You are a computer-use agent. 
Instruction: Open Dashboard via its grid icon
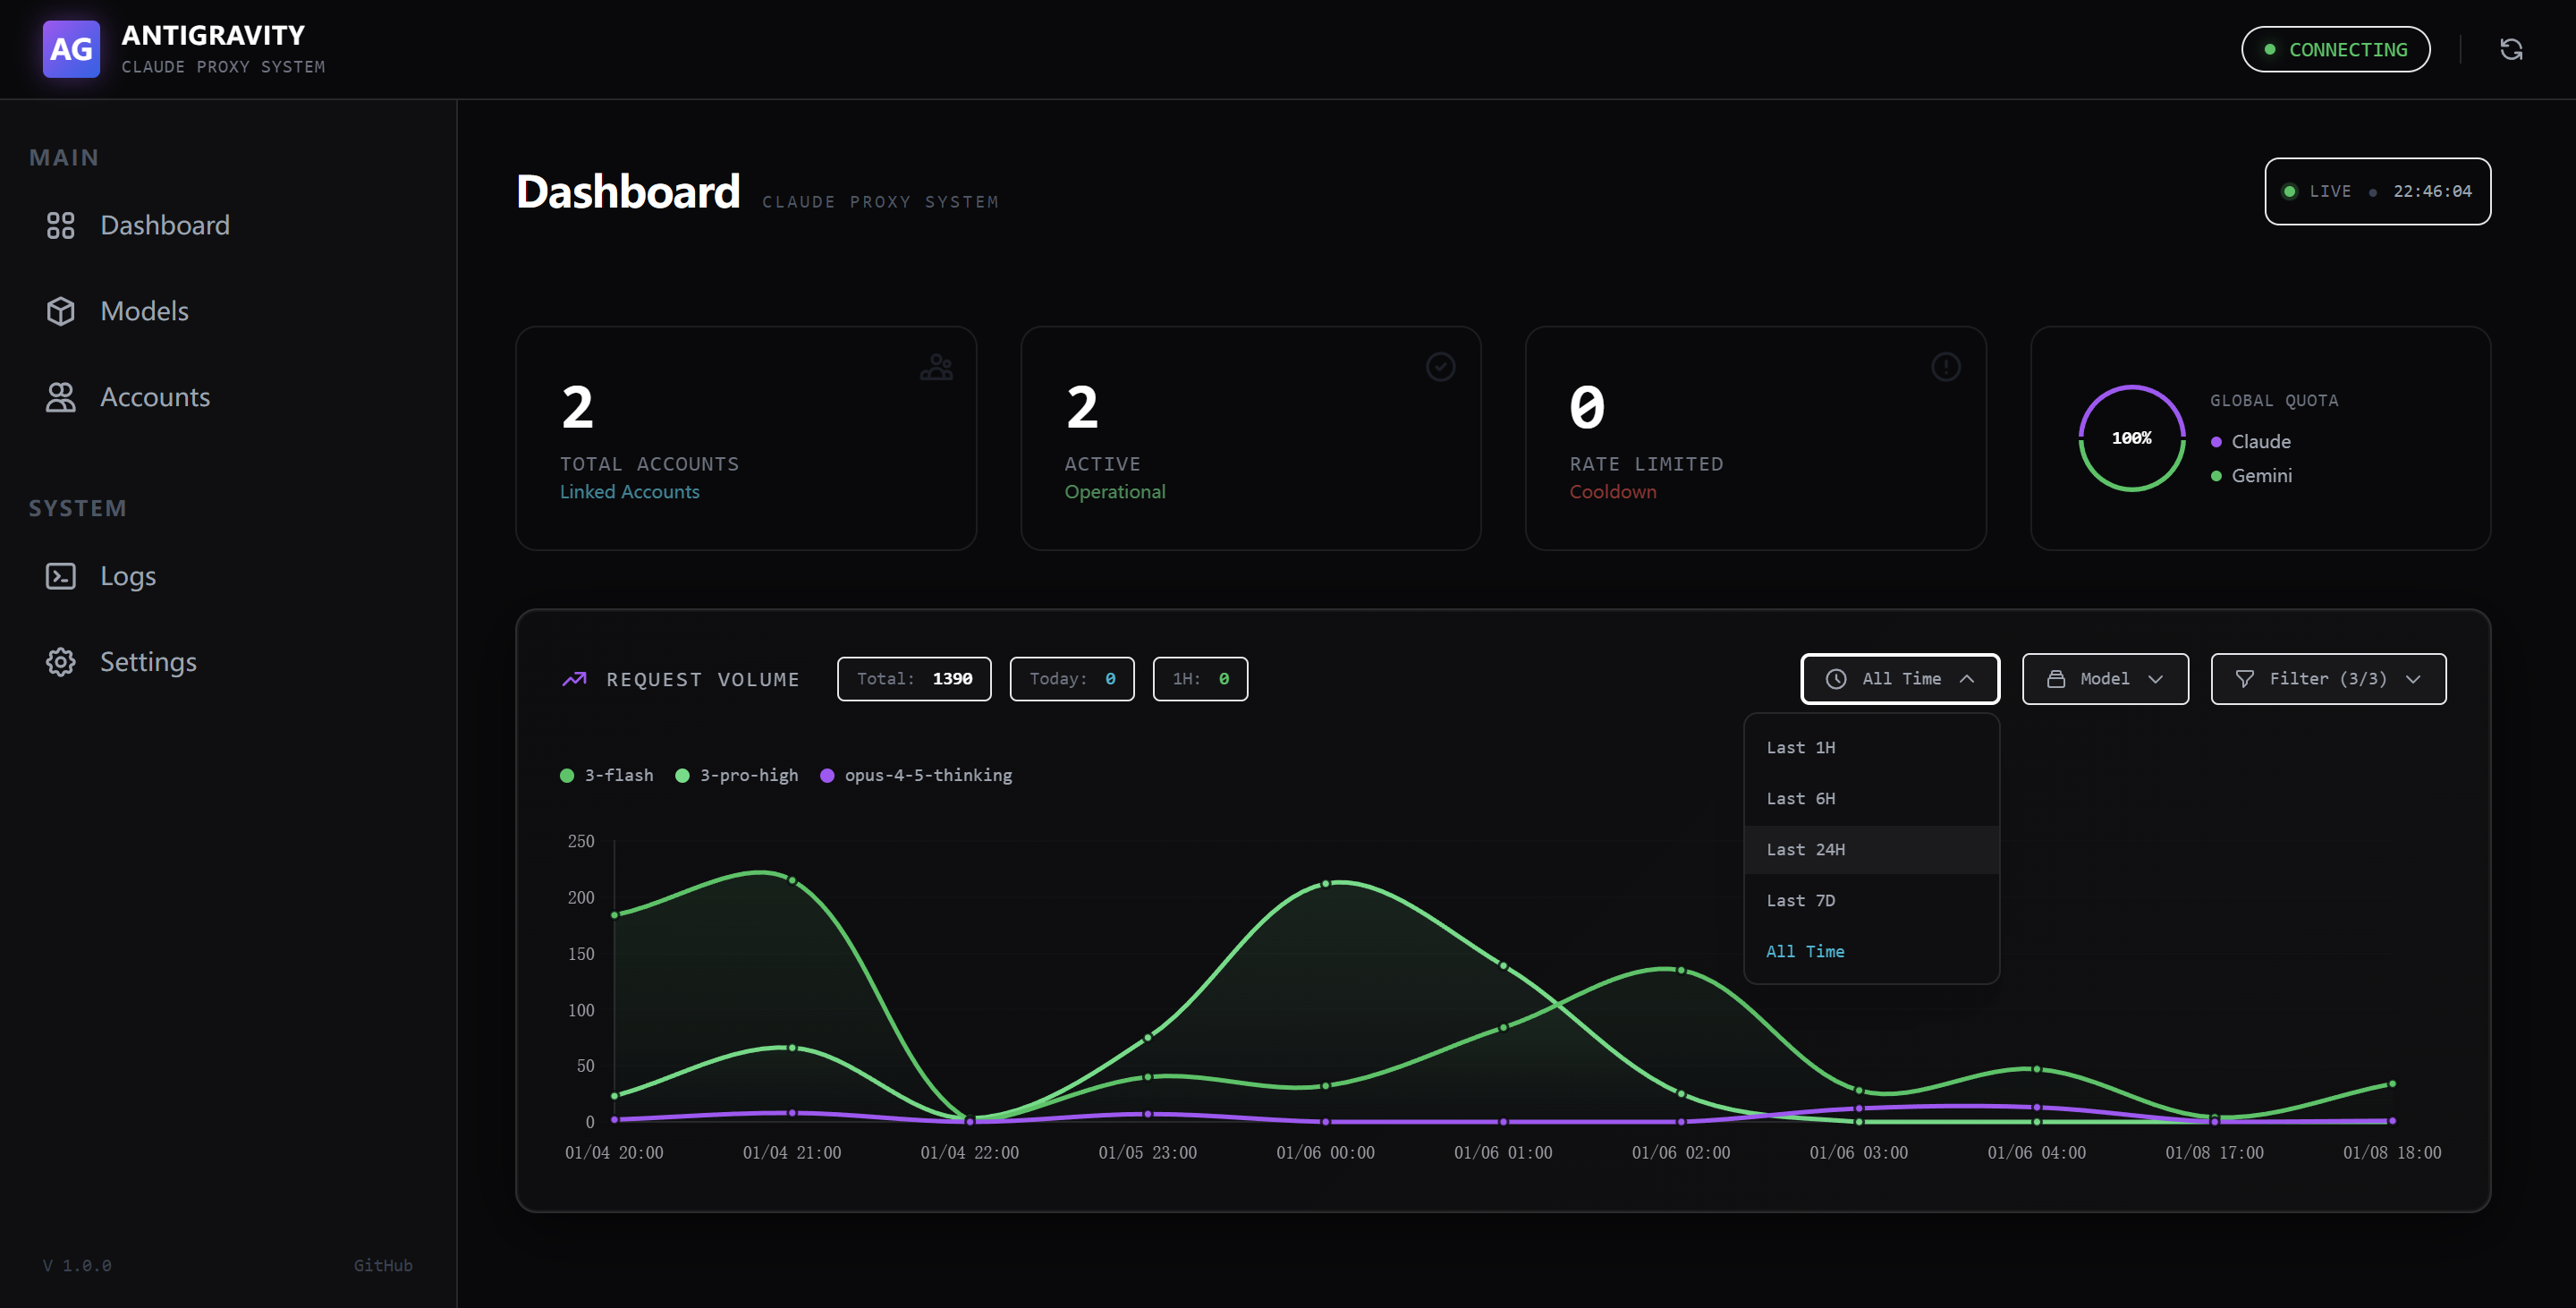pyautogui.click(x=60, y=225)
